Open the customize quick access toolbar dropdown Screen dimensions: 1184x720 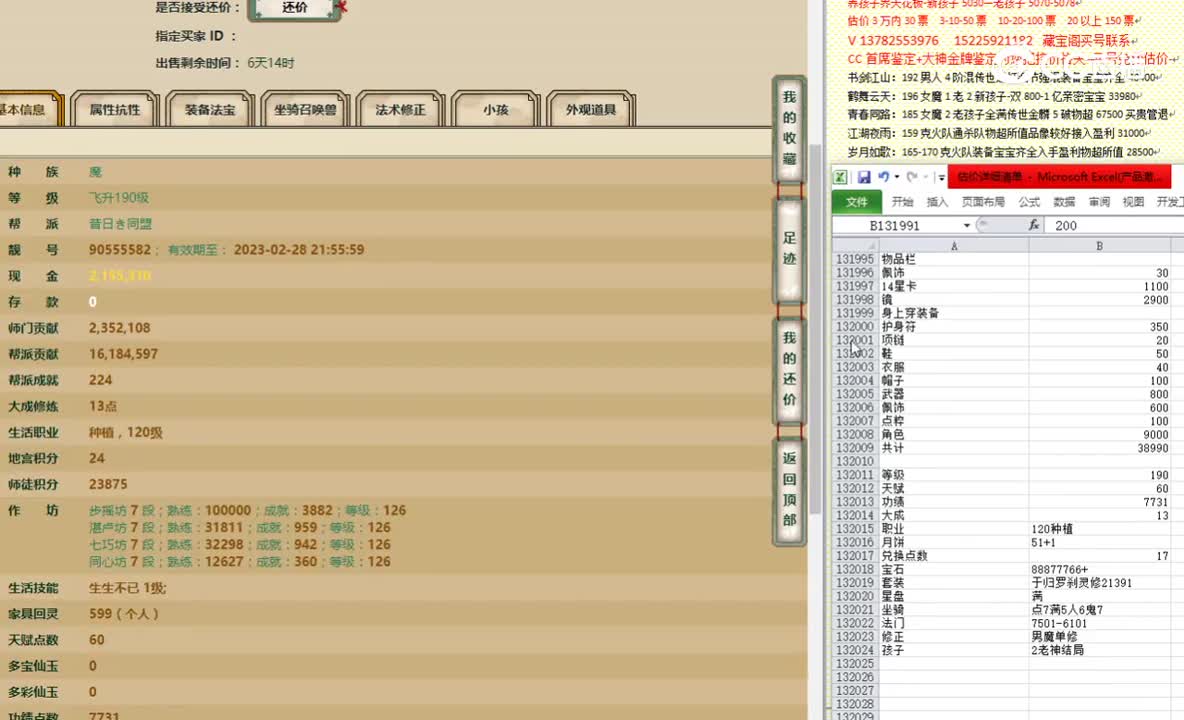pos(941,178)
